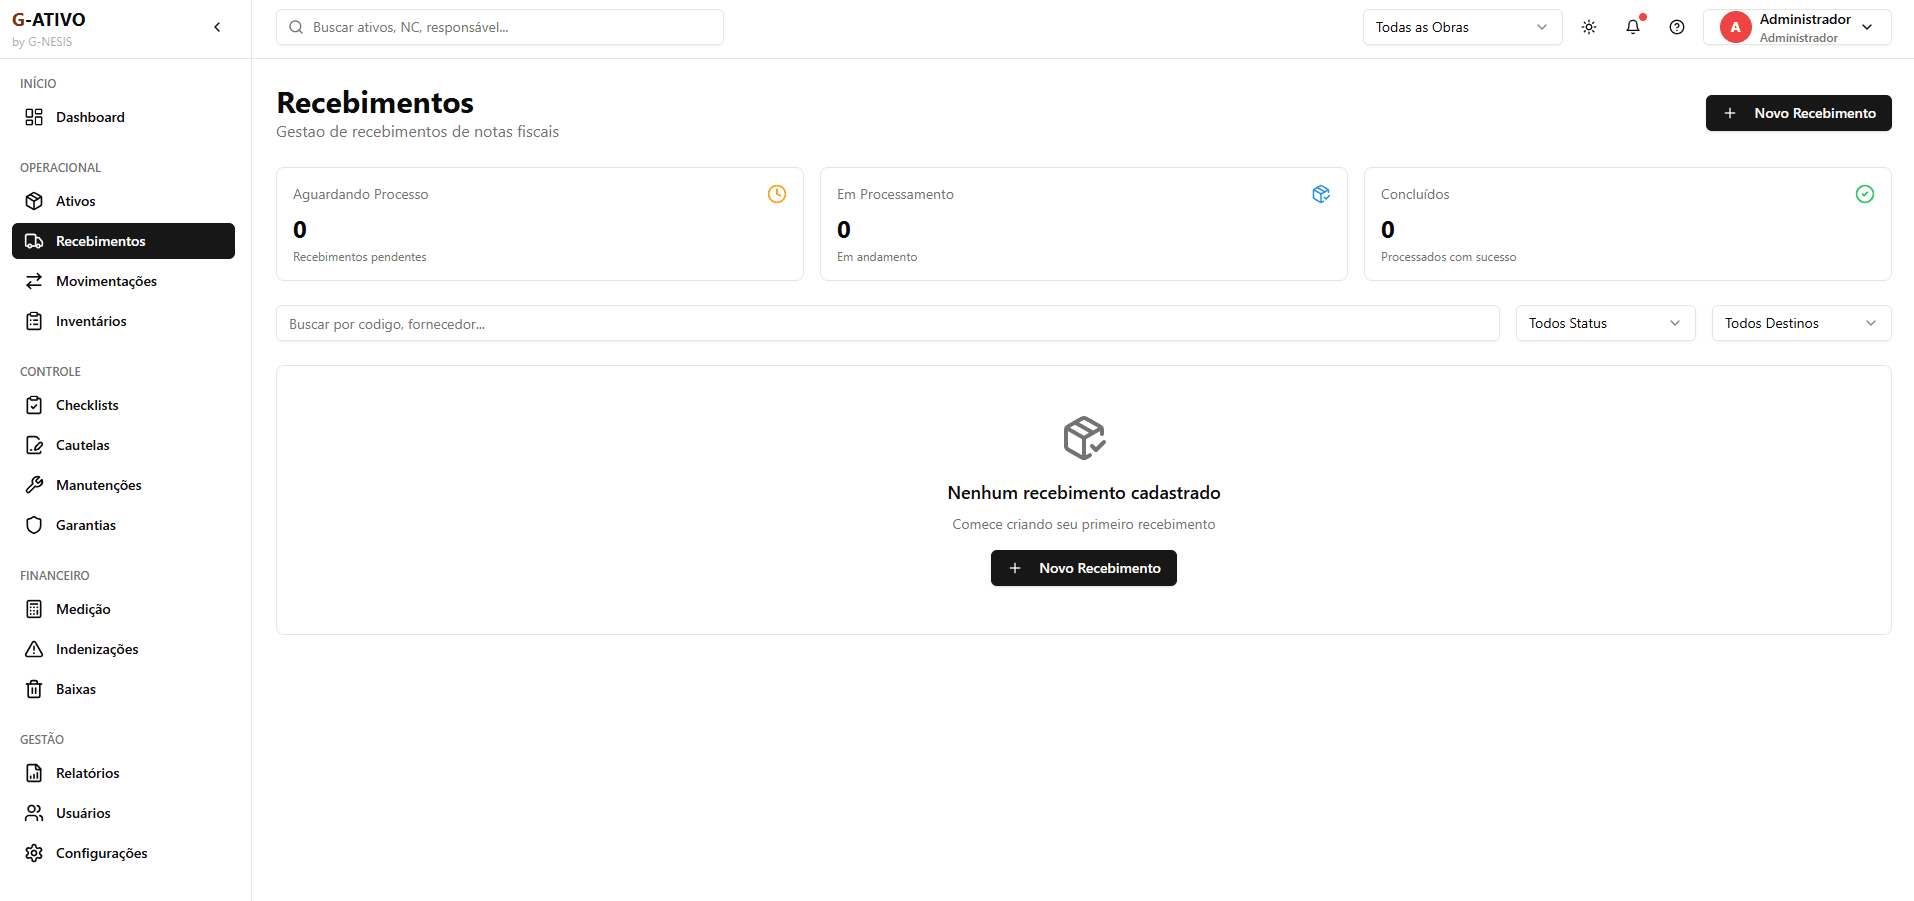Go to Movimentações in the sidebar
Screen dimensions: 1914x901
click(106, 281)
